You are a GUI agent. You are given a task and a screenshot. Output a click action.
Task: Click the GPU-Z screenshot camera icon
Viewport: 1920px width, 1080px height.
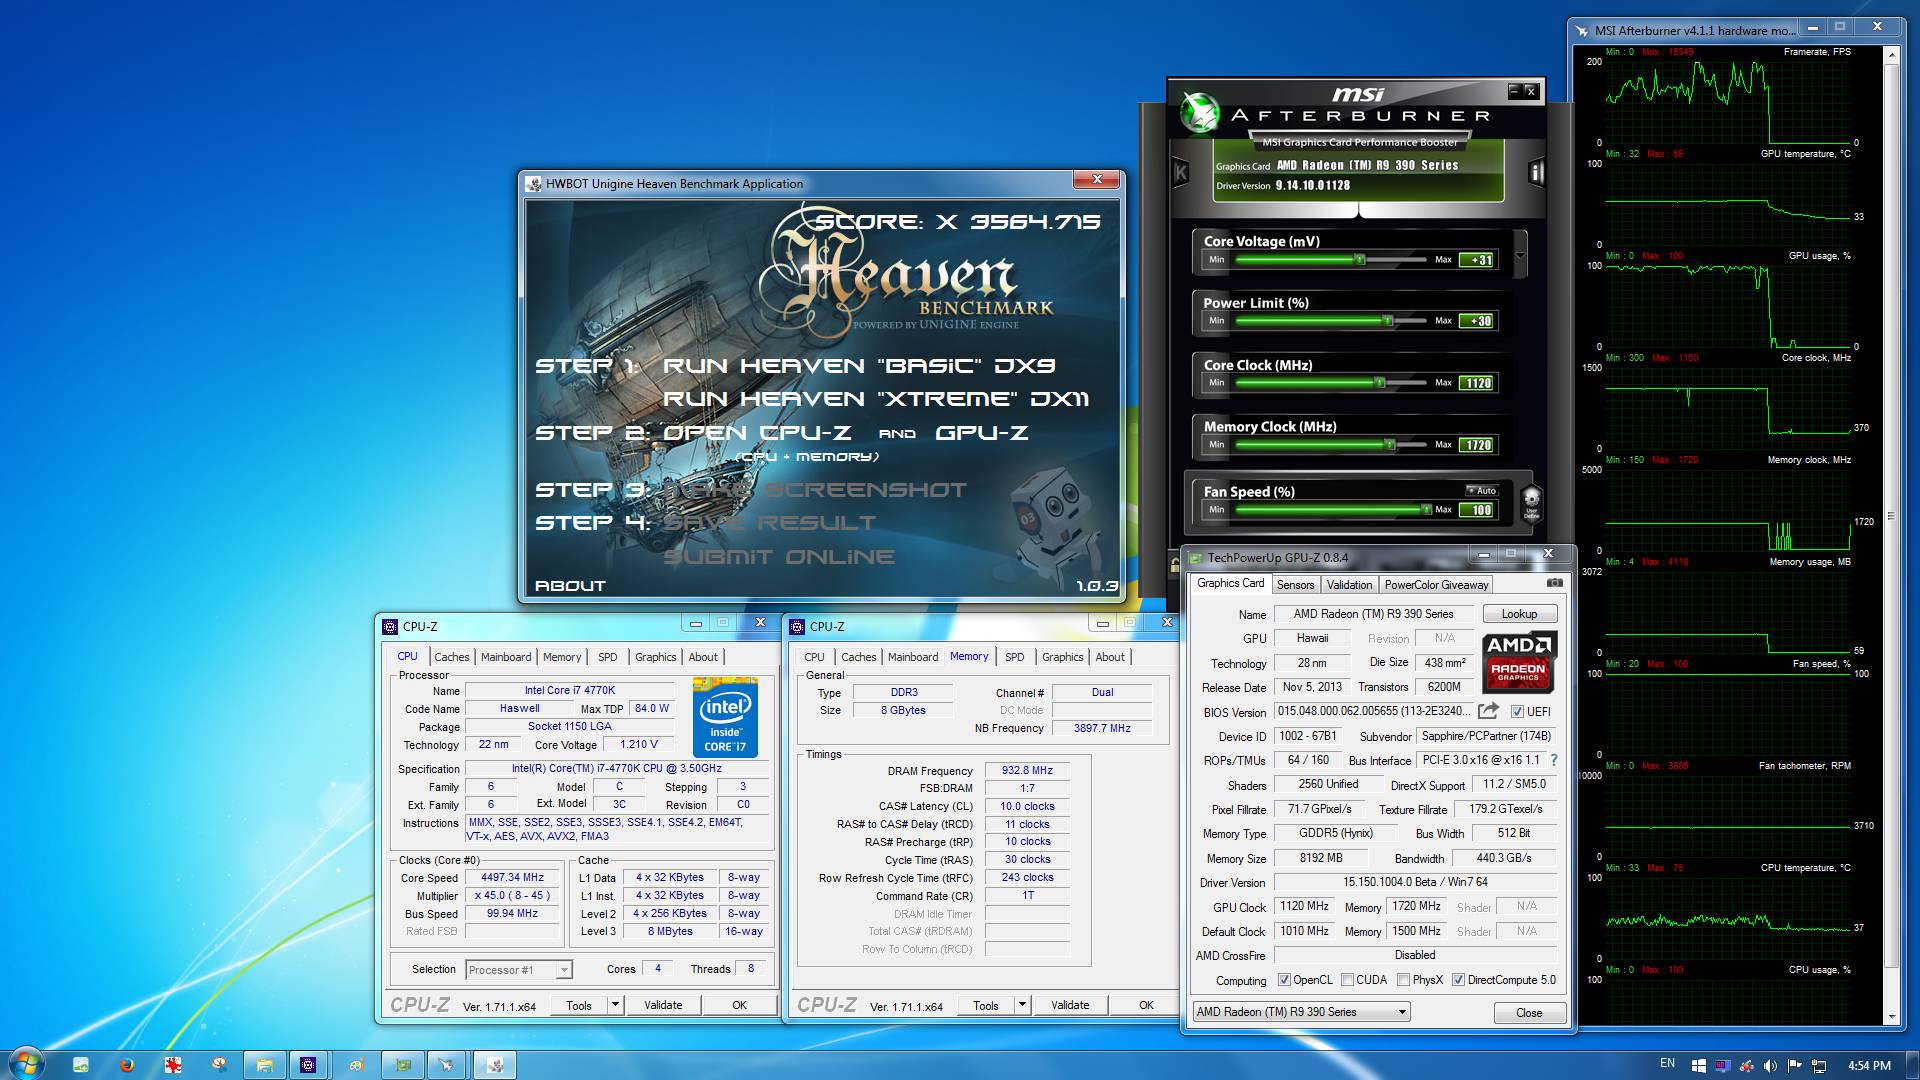click(1554, 583)
